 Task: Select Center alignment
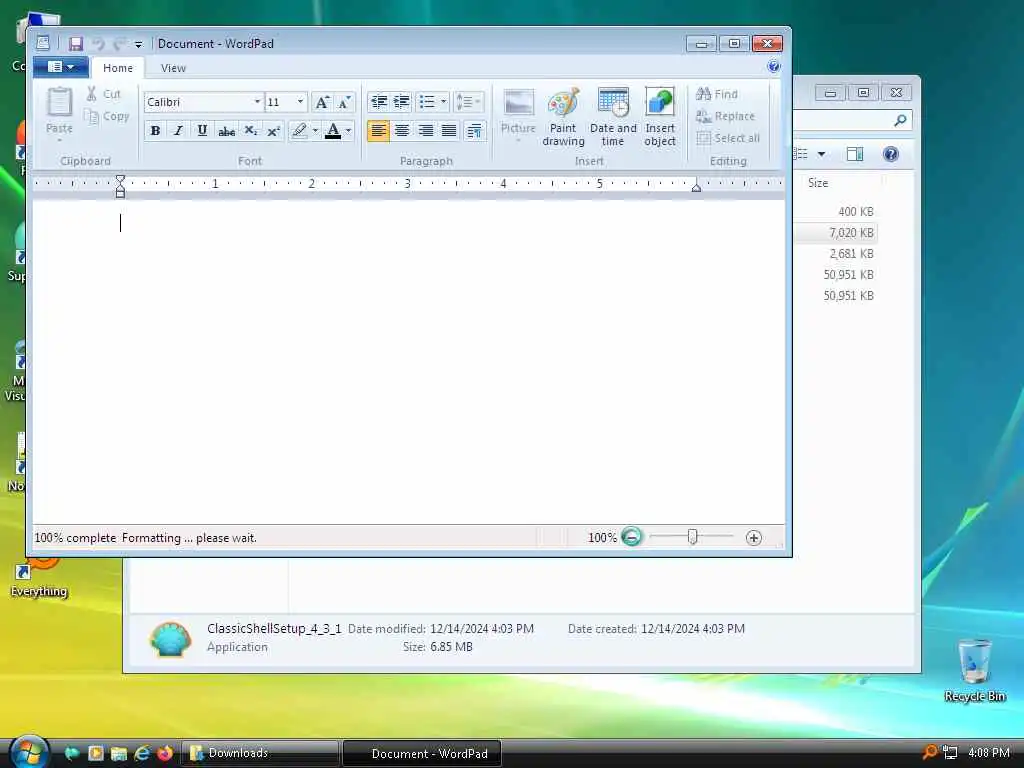(x=402, y=131)
